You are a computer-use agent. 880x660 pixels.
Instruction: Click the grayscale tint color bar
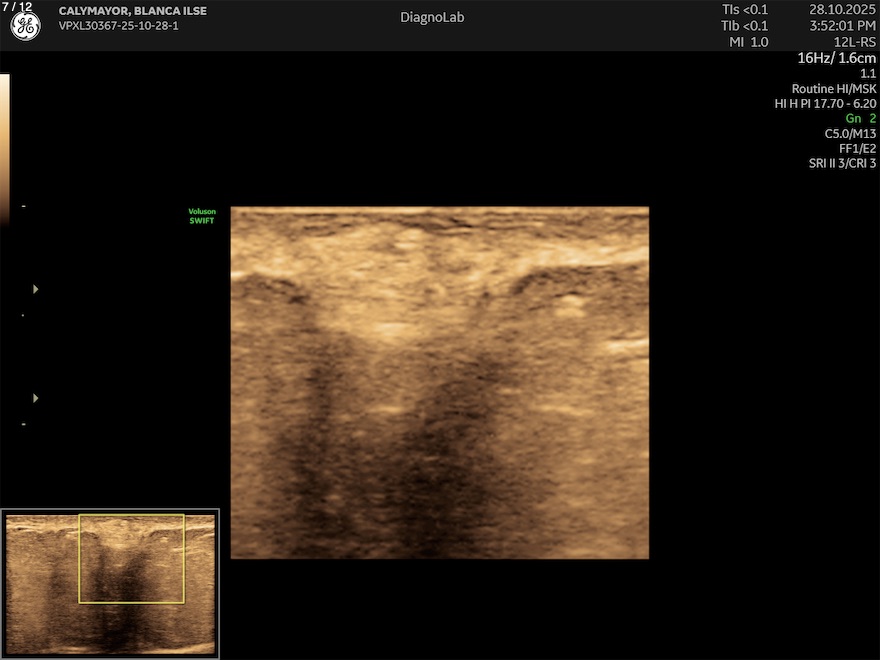[x=4, y=140]
